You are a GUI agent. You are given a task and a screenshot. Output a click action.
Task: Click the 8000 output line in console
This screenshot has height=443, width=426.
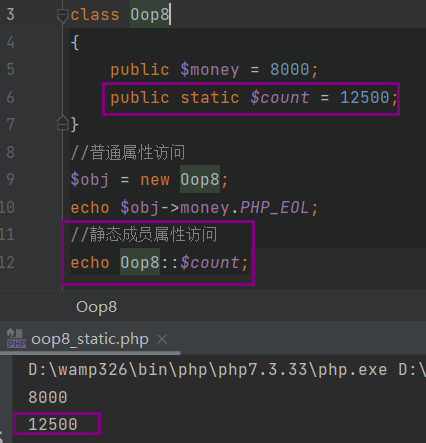(48, 397)
